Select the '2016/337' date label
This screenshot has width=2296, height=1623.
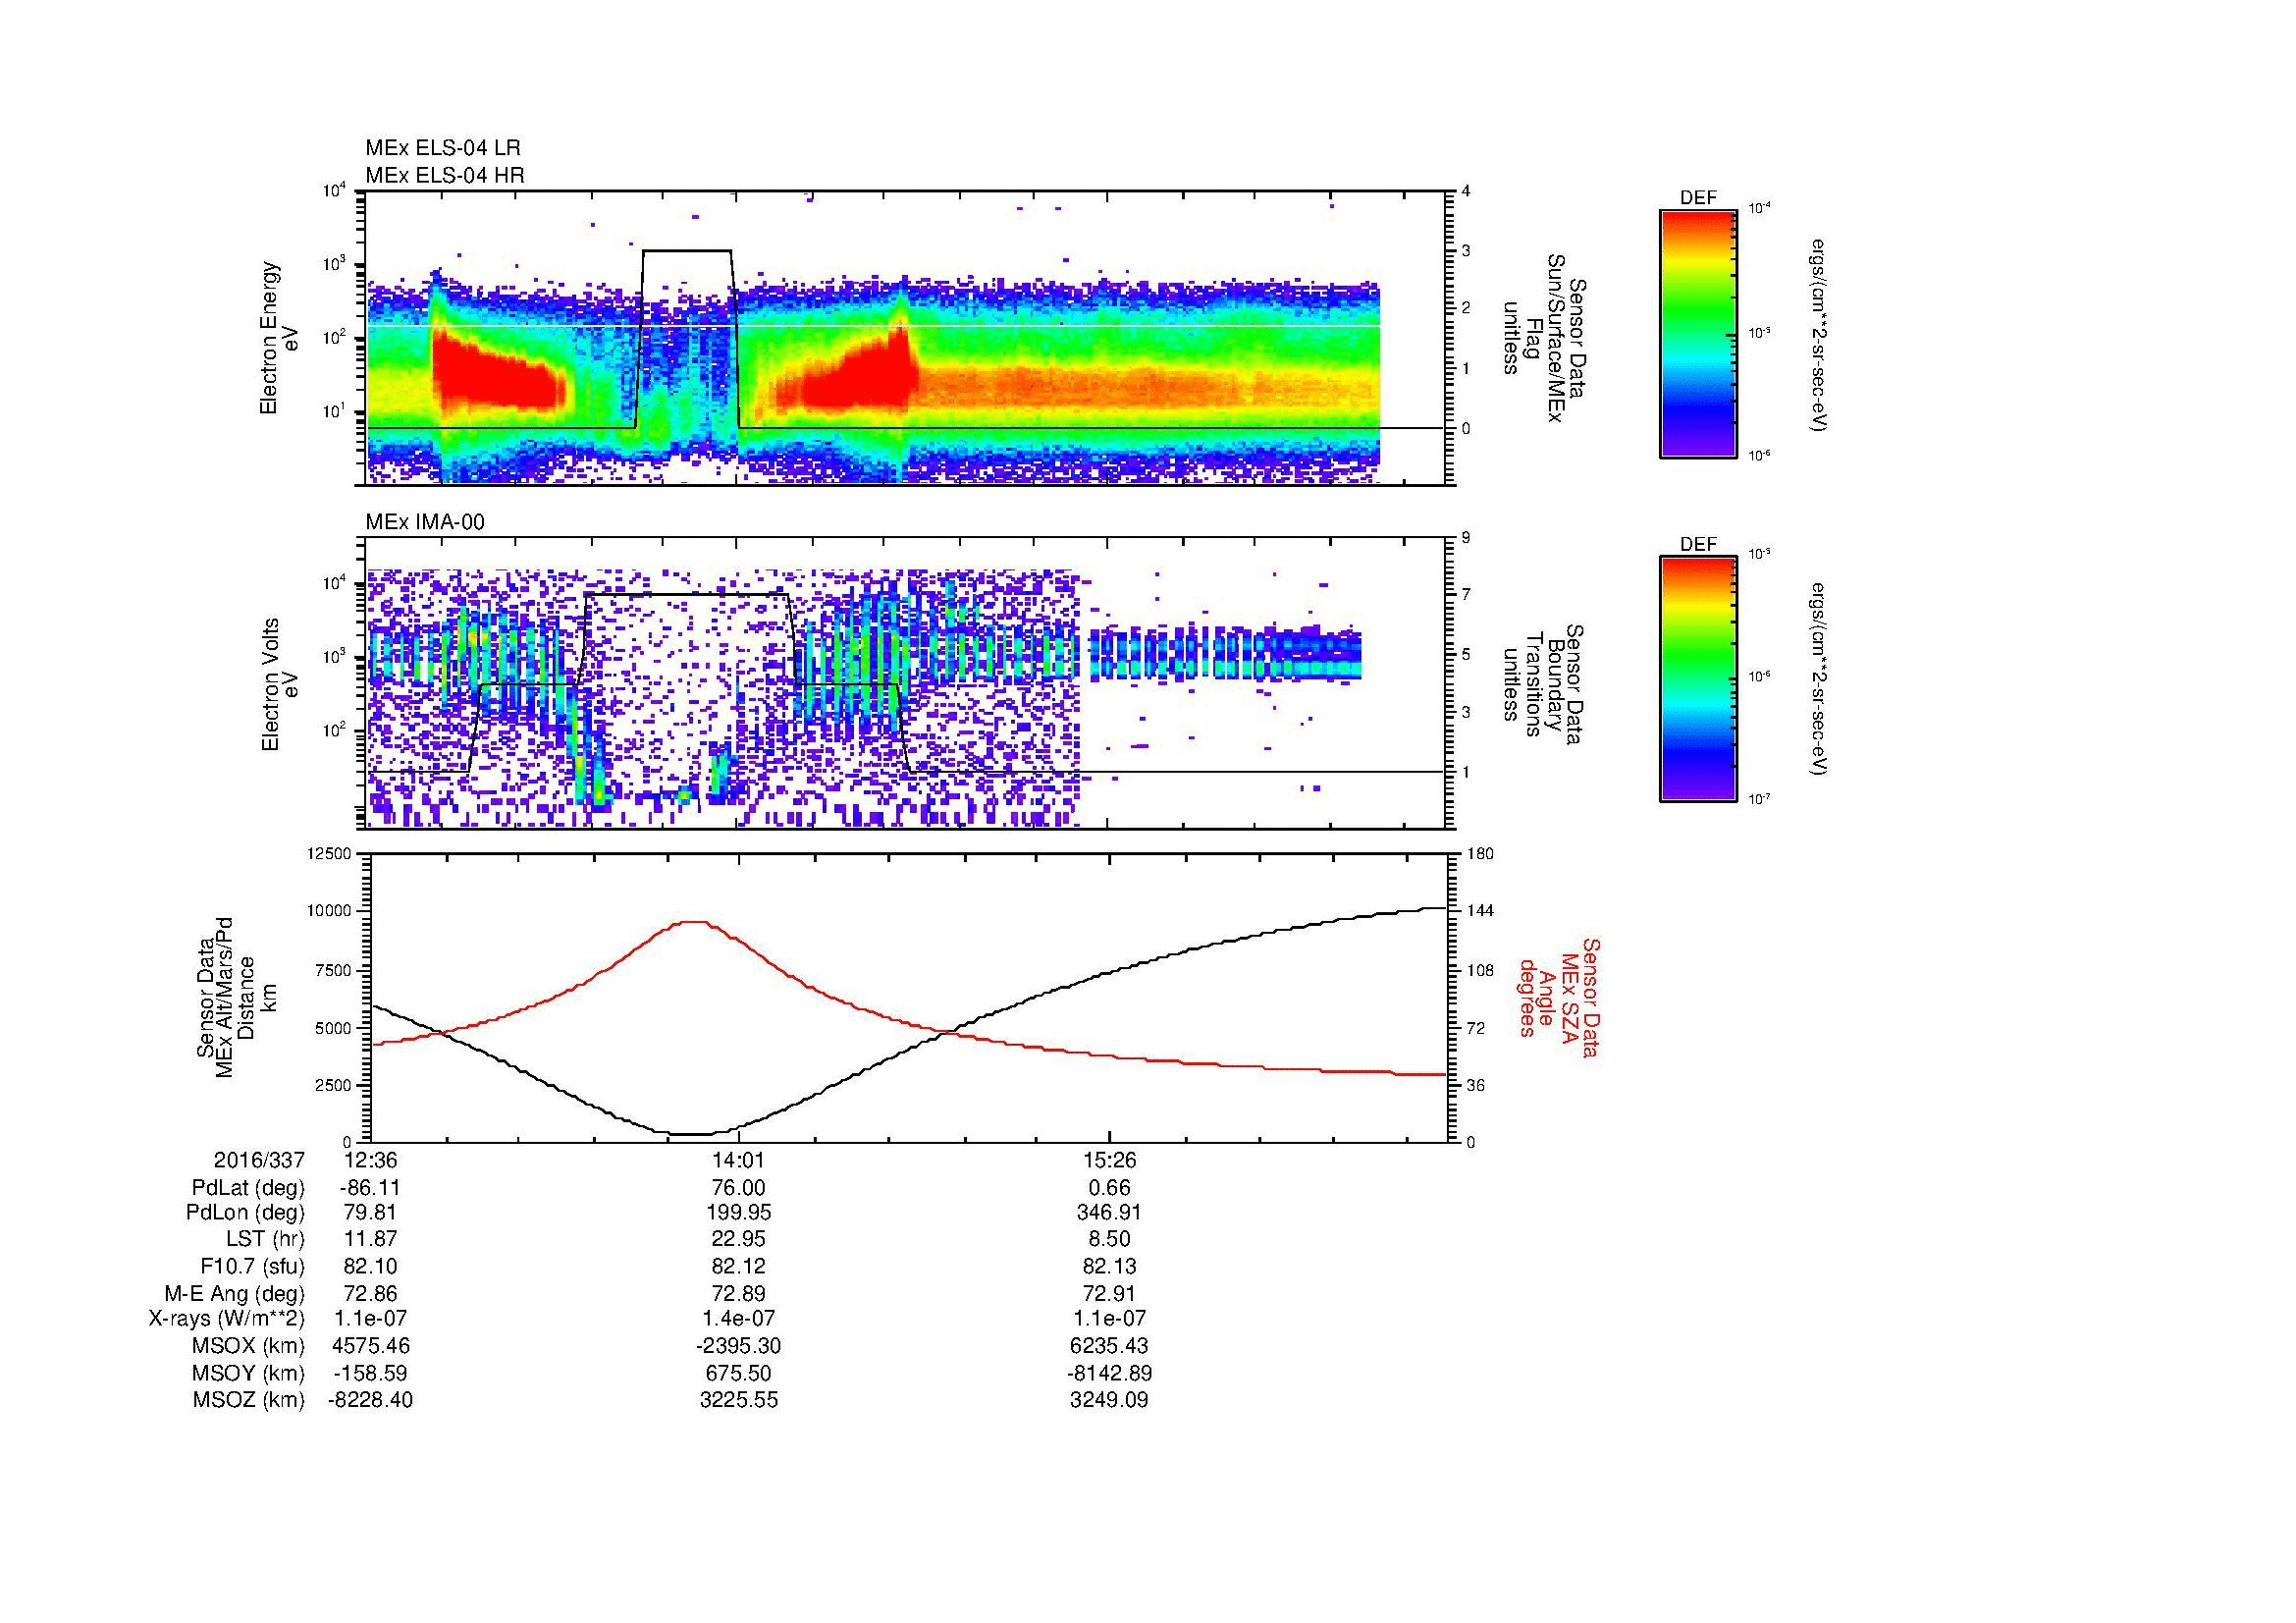click(259, 1160)
